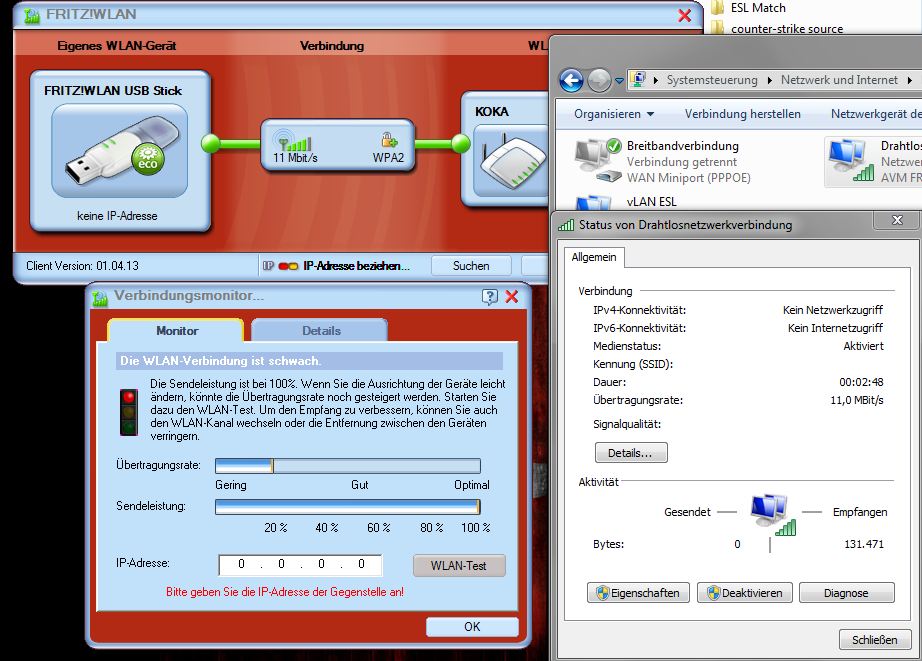Click the FRITZ!WLAN USB Stick eco image
The height and width of the screenshot is (661, 922).
[119, 151]
